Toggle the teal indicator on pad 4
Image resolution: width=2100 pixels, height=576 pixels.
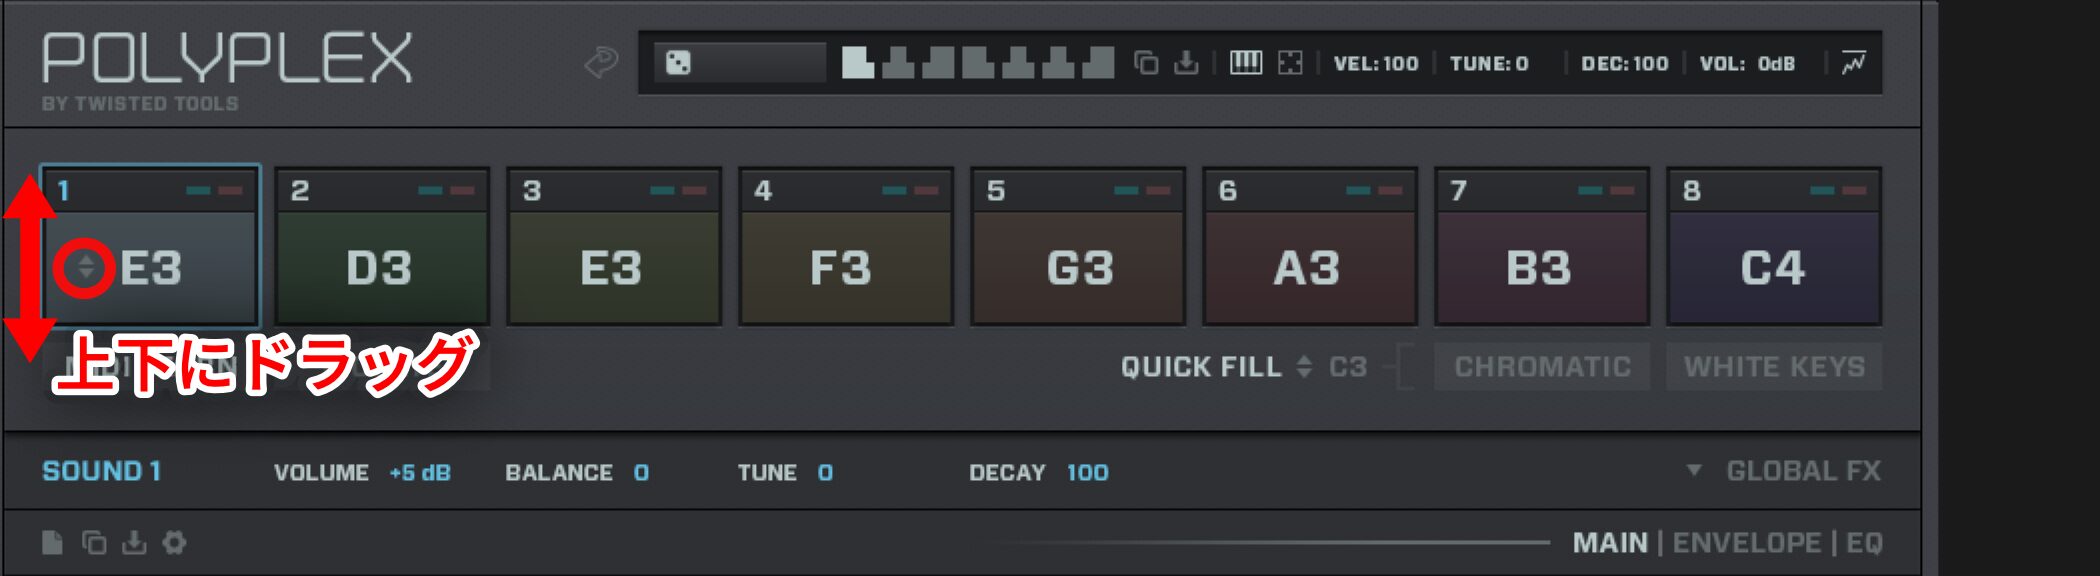pyautogui.click(x=894, y=190)
